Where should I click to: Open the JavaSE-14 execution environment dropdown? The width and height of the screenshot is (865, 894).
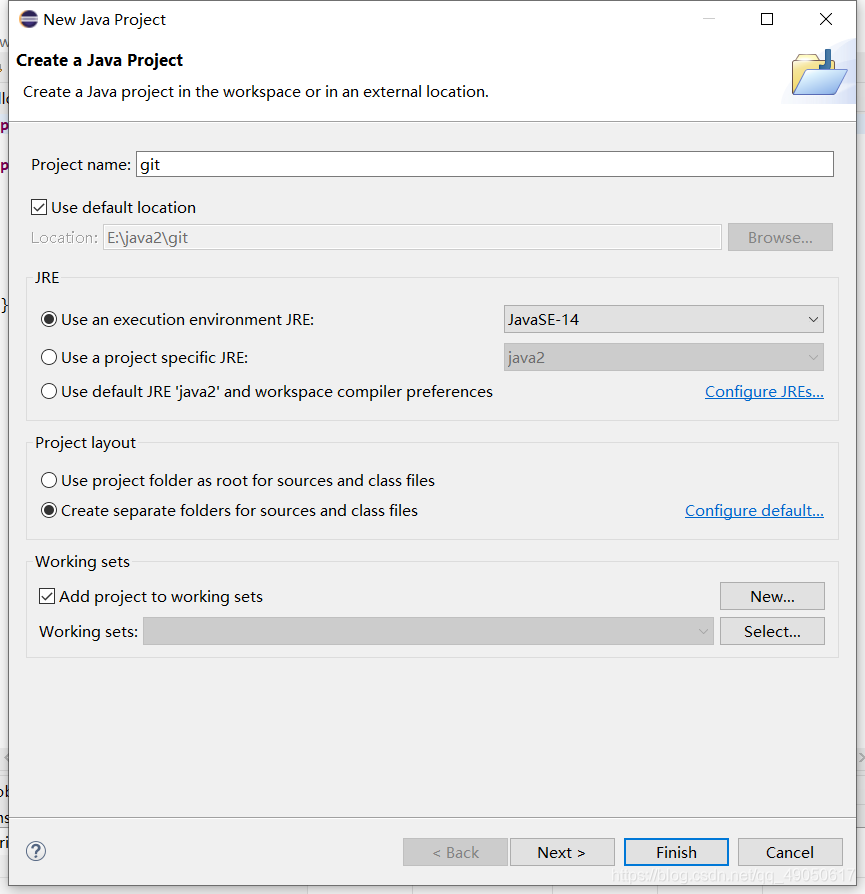[664, 319]
